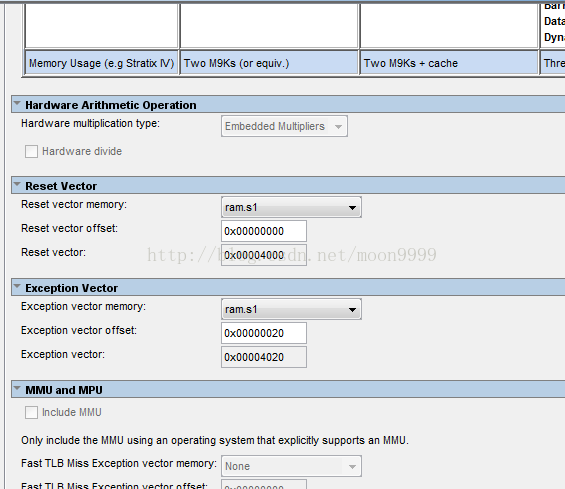Click the Exception vector offset field
This screenshot has height=489, width=565.
[x=264, y=333]
